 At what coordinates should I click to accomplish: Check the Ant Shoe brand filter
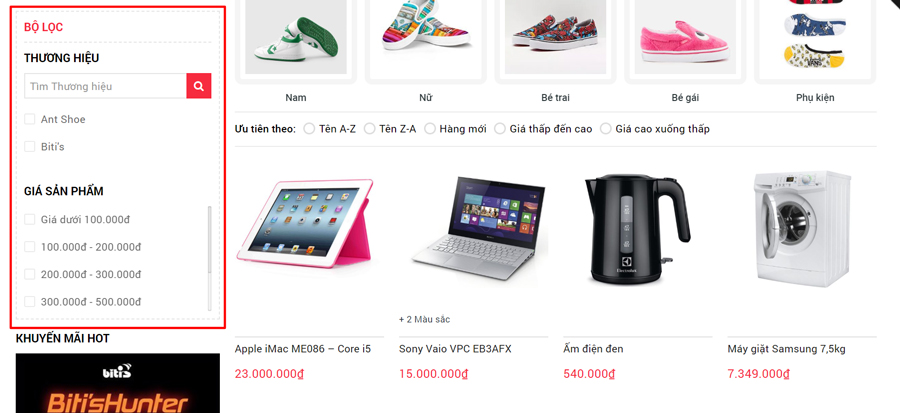tap(30, 119)
